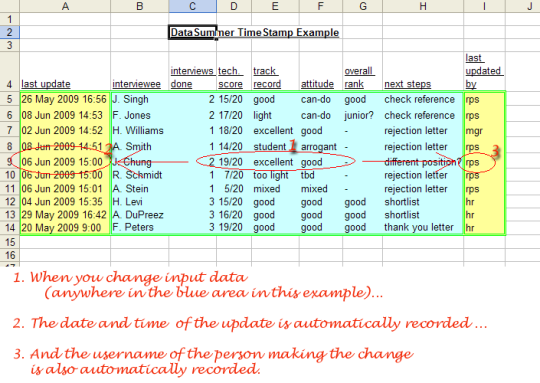The image size is (540, 383).
Task: Select cell with 06 Jun 2009 15:01
Action: 65,189
